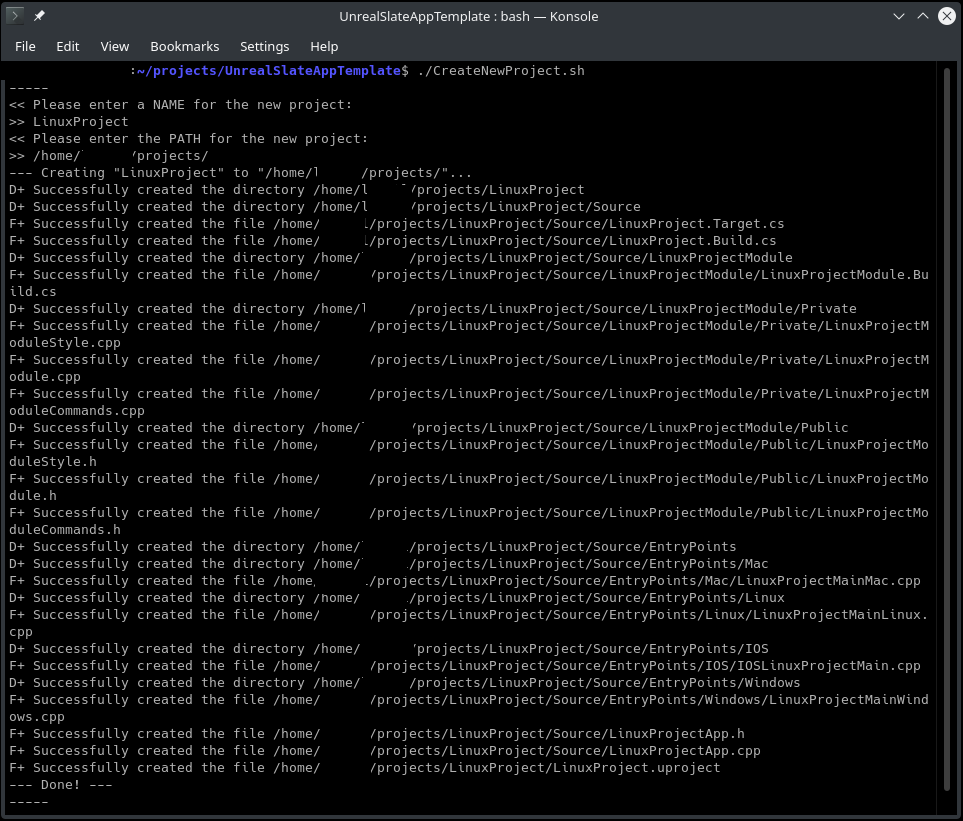Click the window title 'UnrealSlateAppTemplate : bash — Konsole'

[x=469, y=17]
